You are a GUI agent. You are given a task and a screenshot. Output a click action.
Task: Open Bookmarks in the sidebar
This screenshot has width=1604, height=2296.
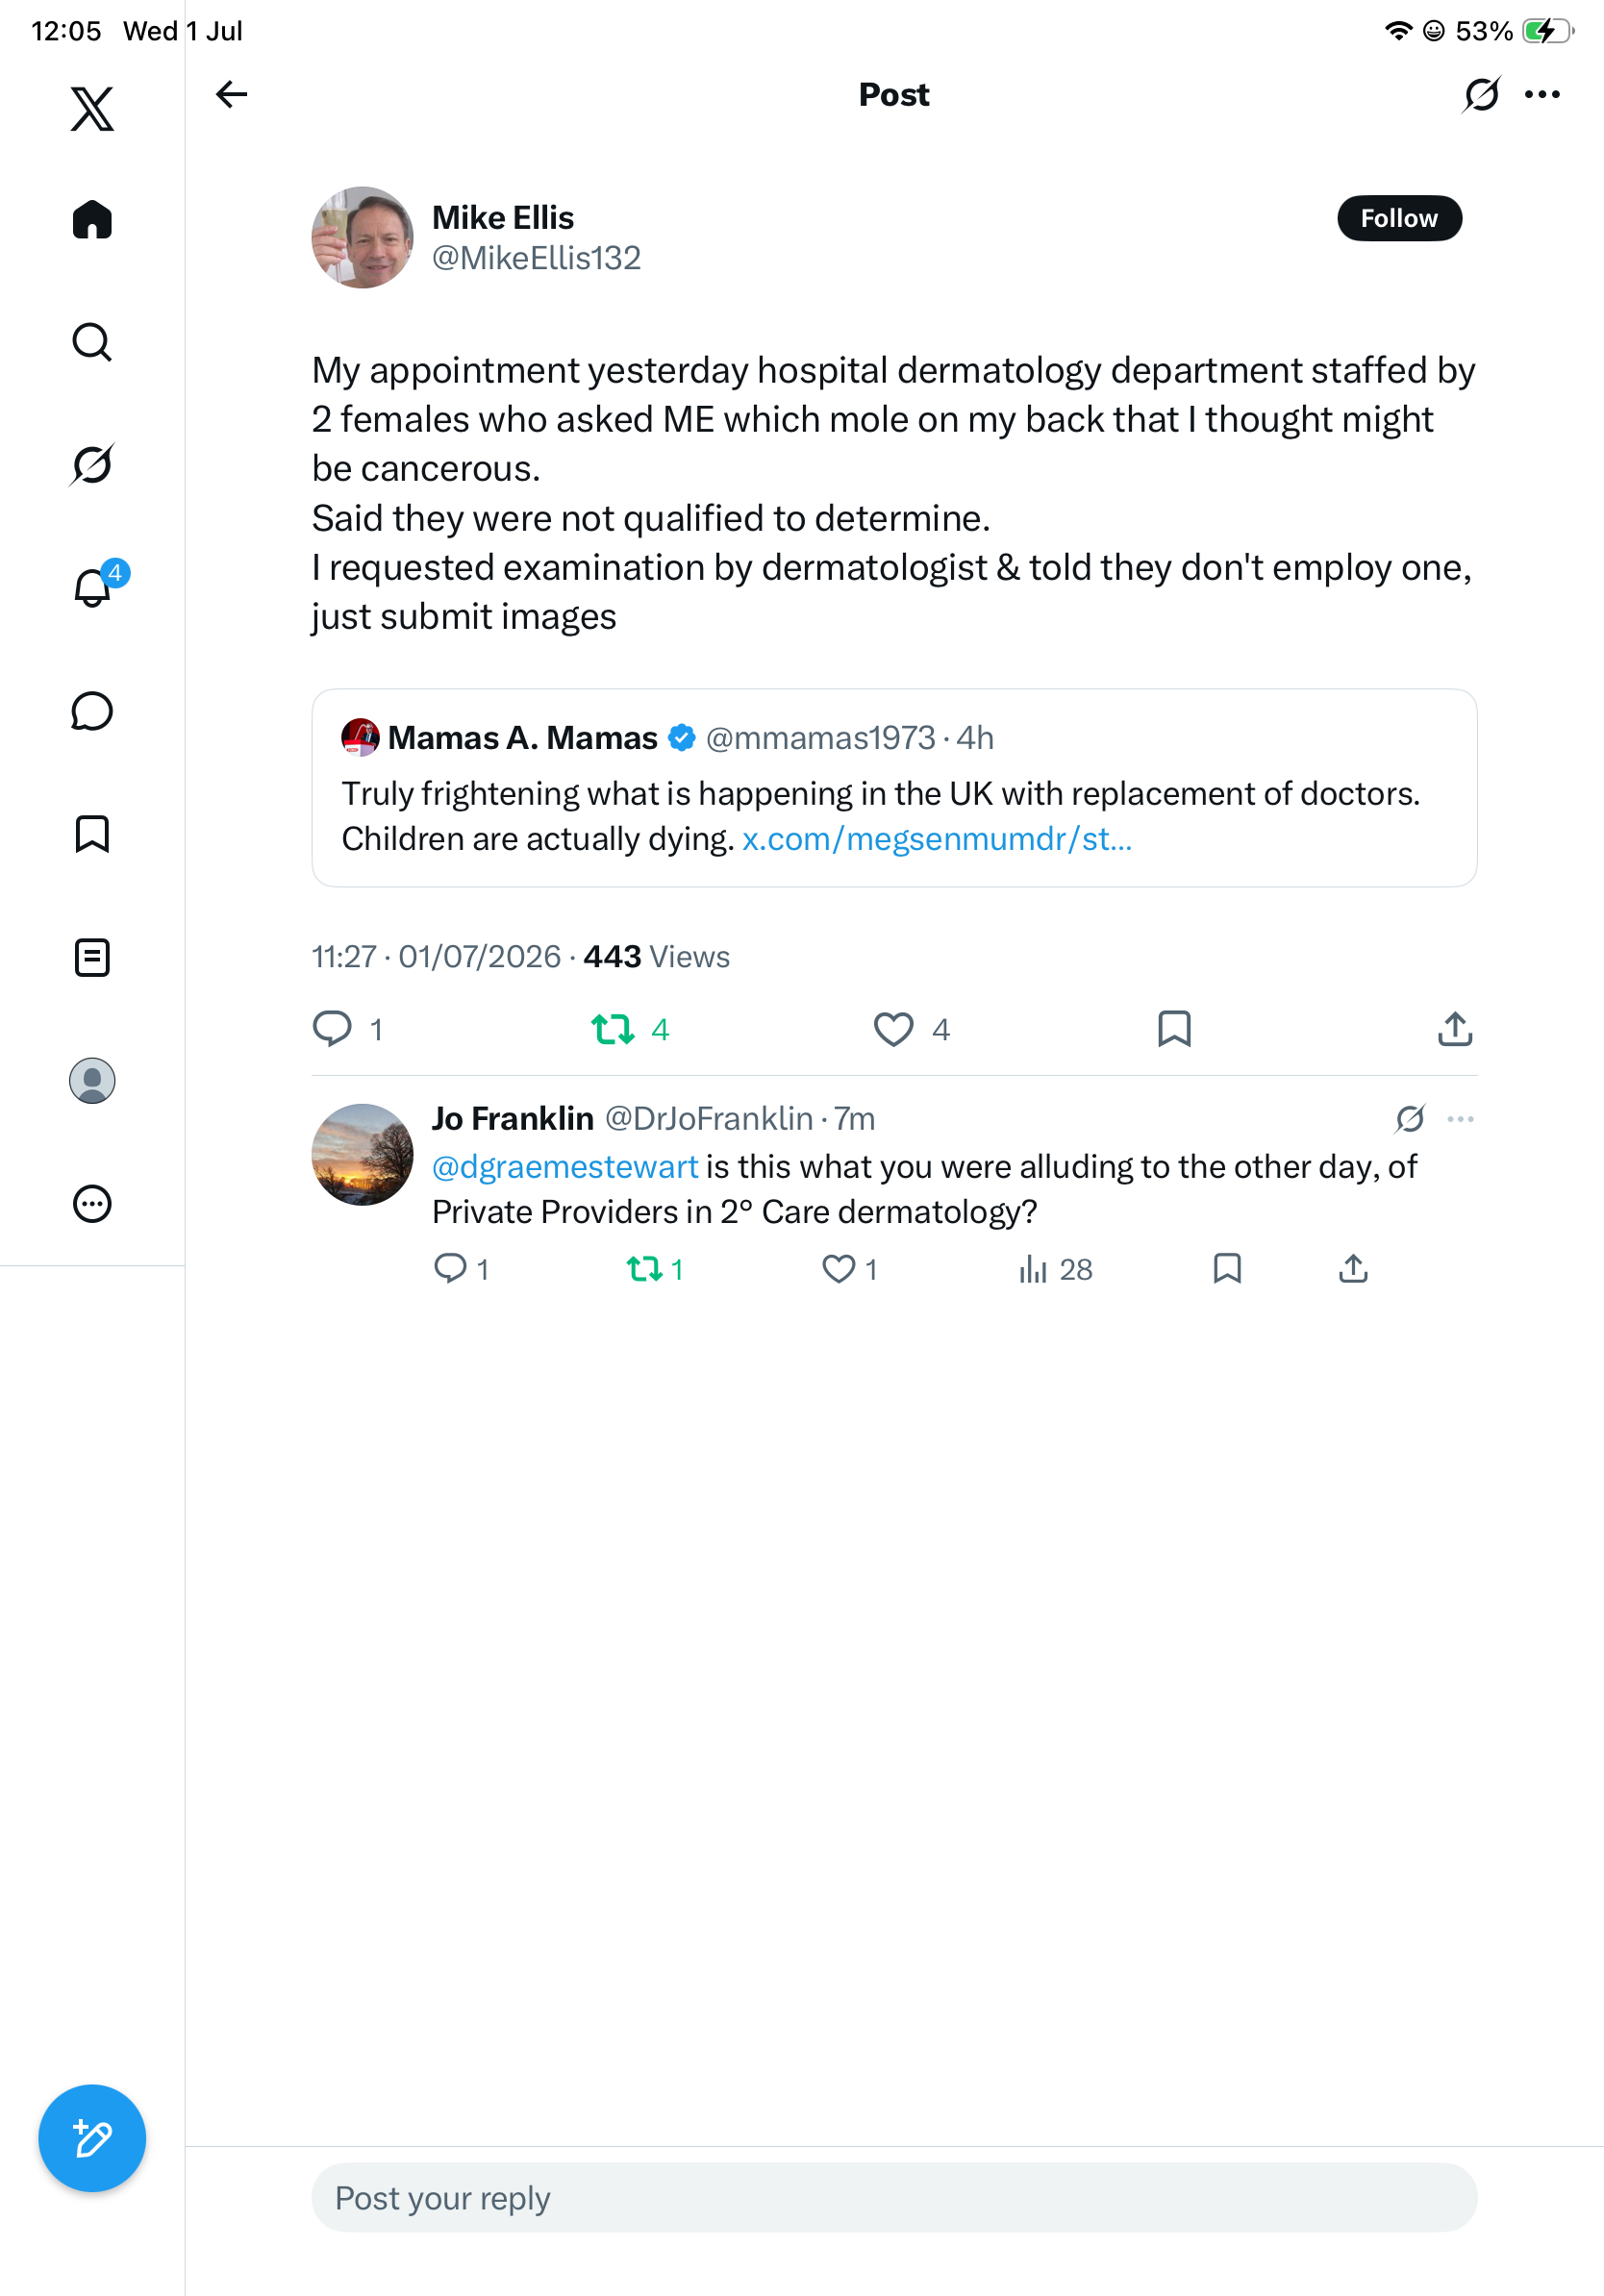point(92,834)
